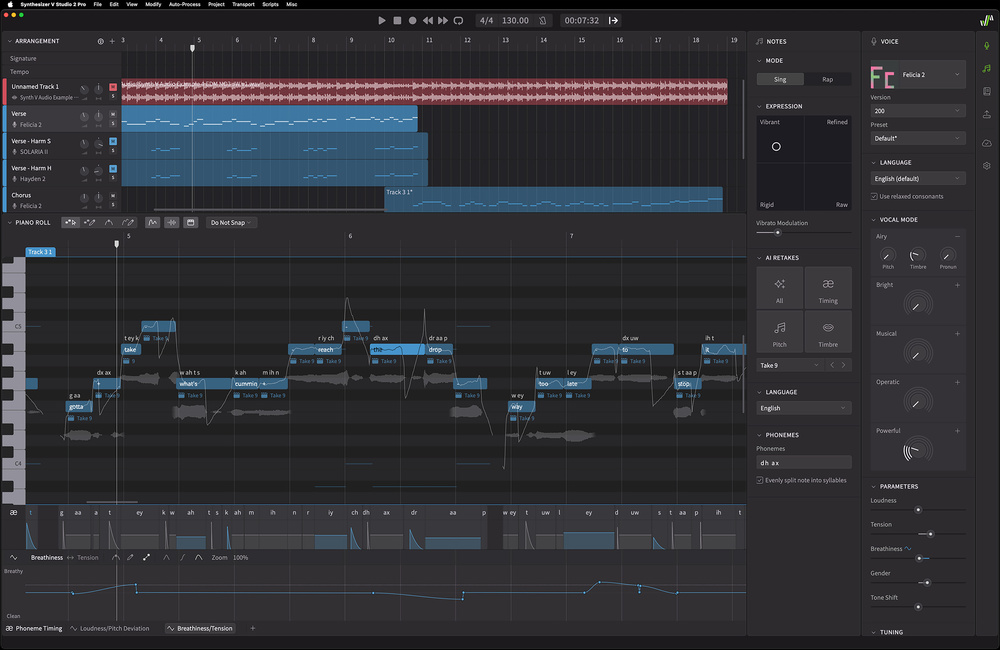Viewport: 1000px width, 650px height.
Task: Collapse the Expression section
Action: 759,106
